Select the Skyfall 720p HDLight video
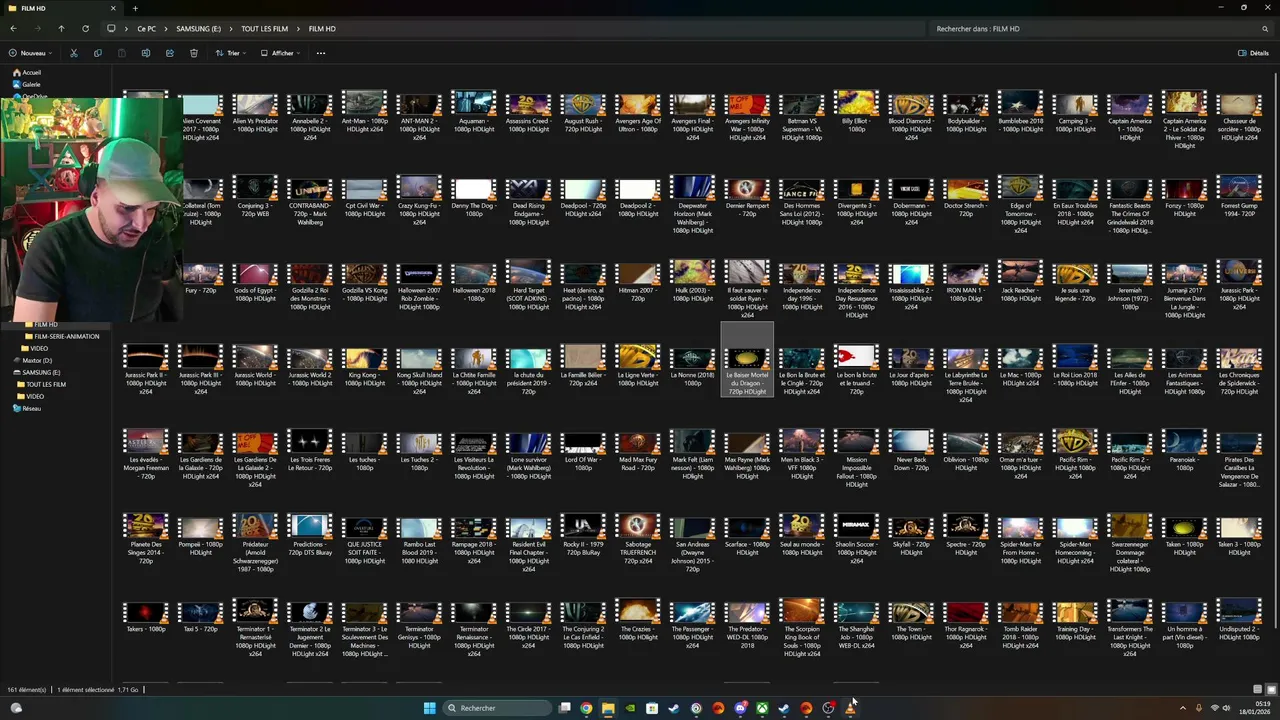The height and width of the screenshot is (720, 1280). point(911,536)
